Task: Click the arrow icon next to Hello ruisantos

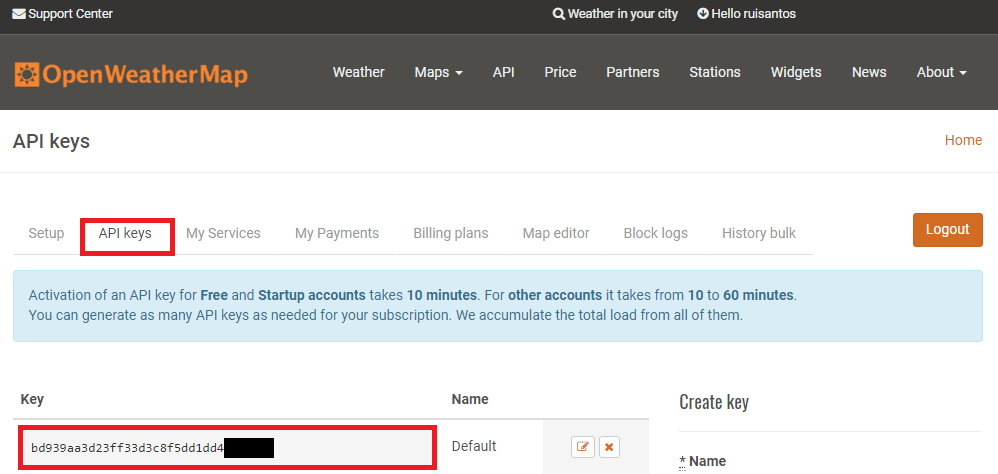Action: [703, 13]
